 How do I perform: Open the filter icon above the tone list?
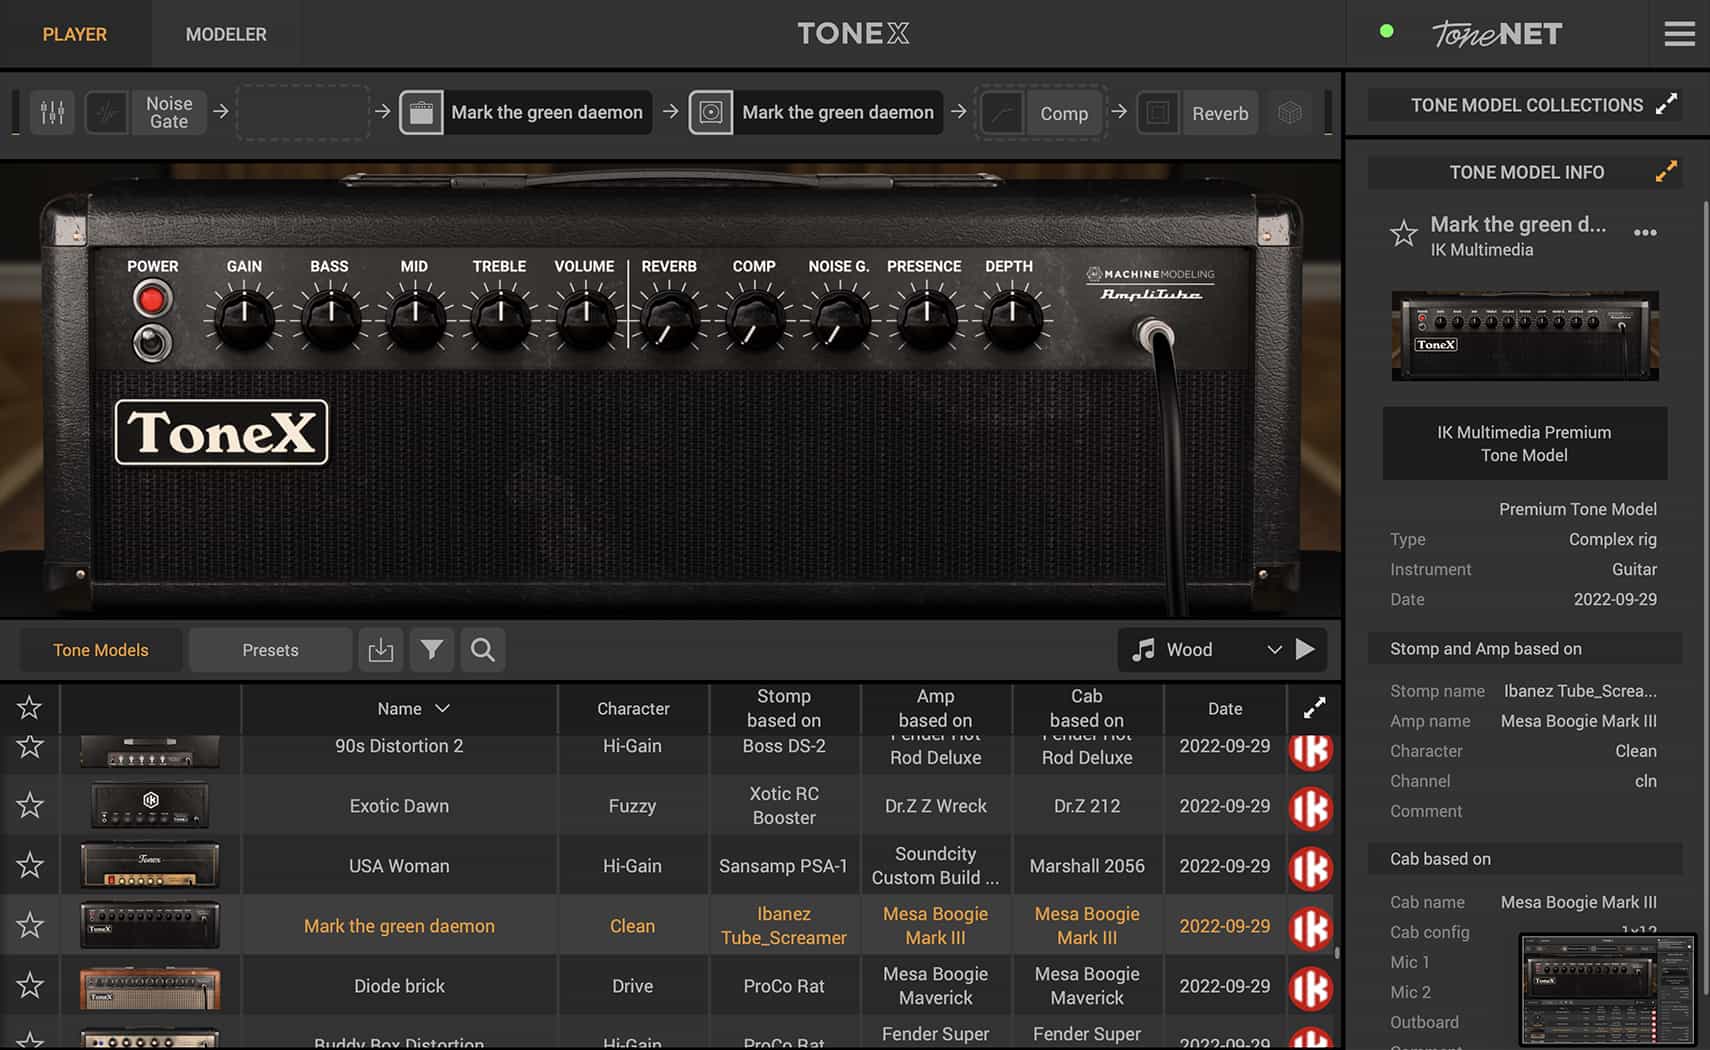coord(432,650)
